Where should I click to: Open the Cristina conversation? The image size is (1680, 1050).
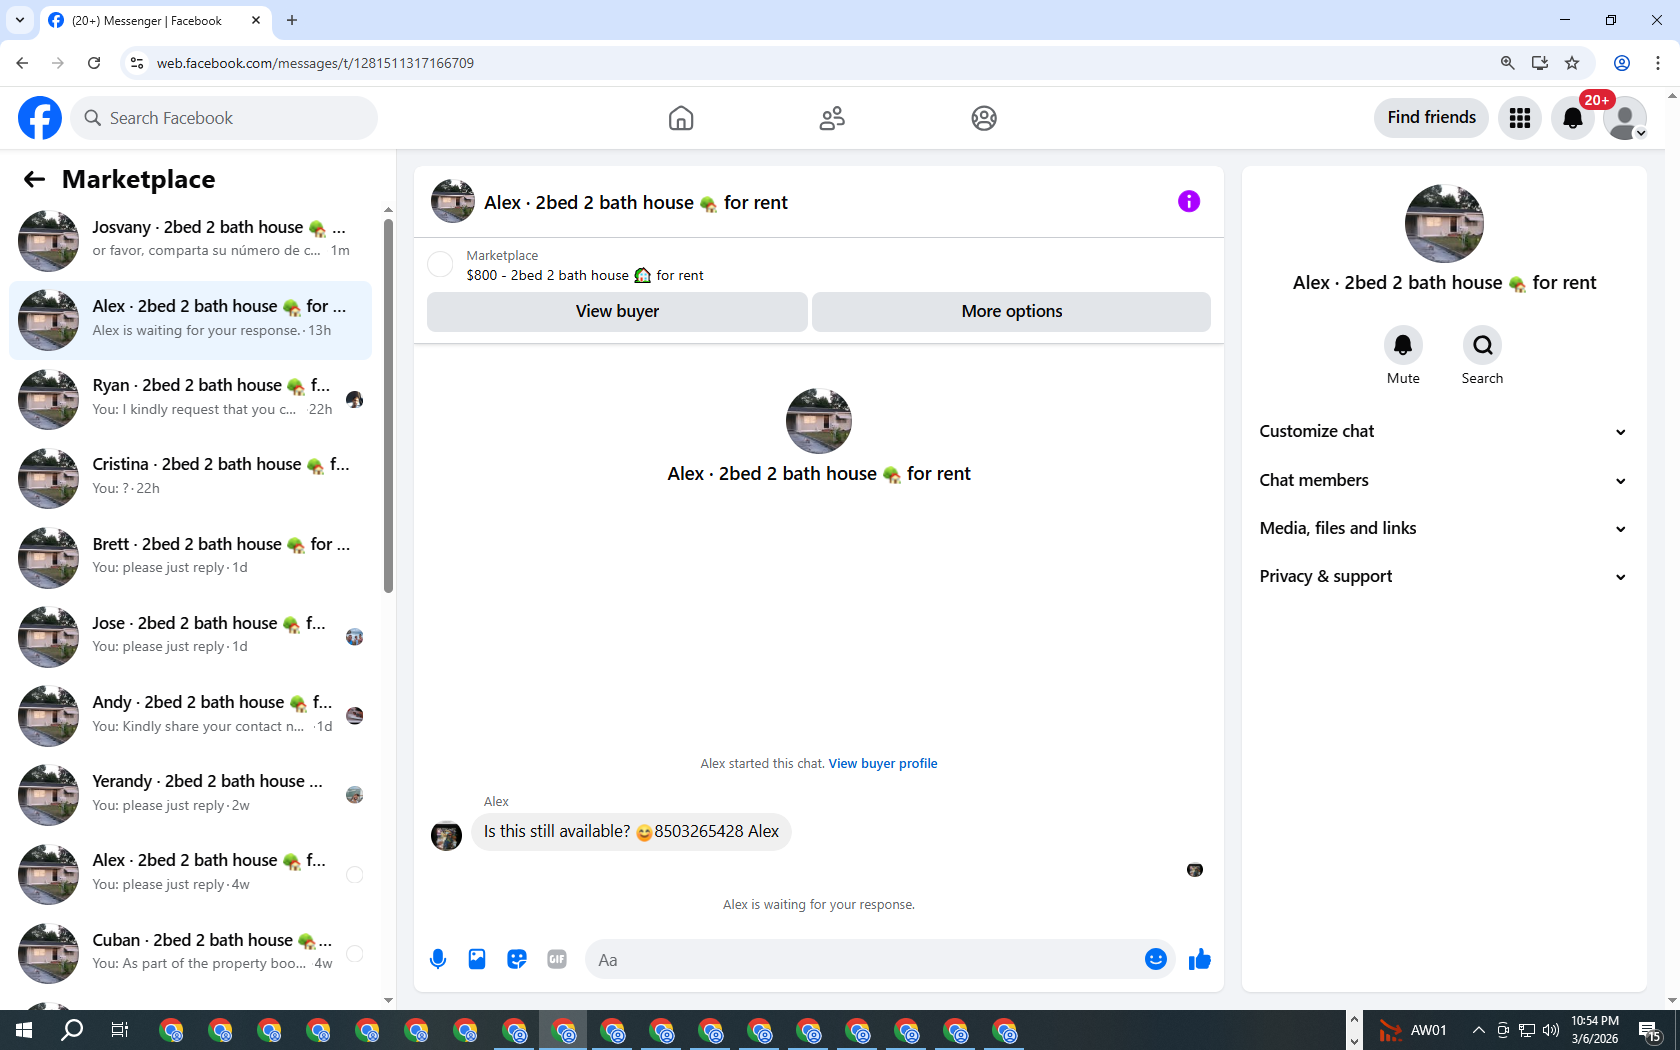[190, 478]
